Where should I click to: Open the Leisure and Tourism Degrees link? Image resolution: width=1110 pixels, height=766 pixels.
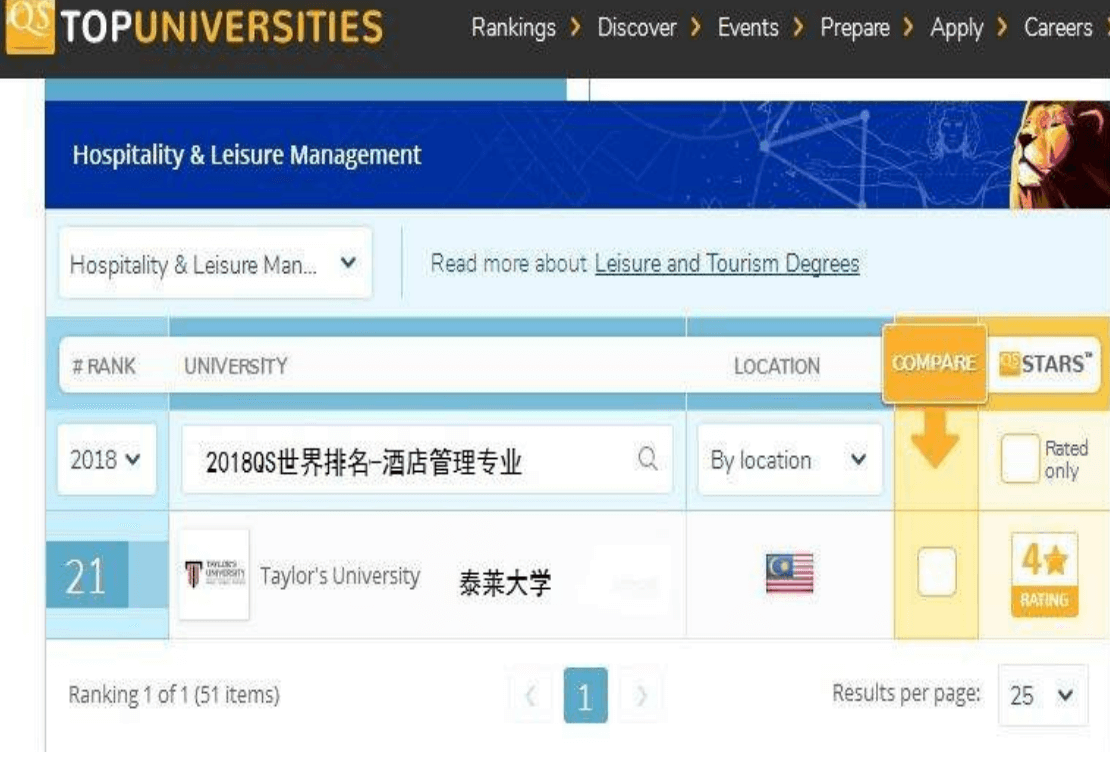[x=727, y=264]
